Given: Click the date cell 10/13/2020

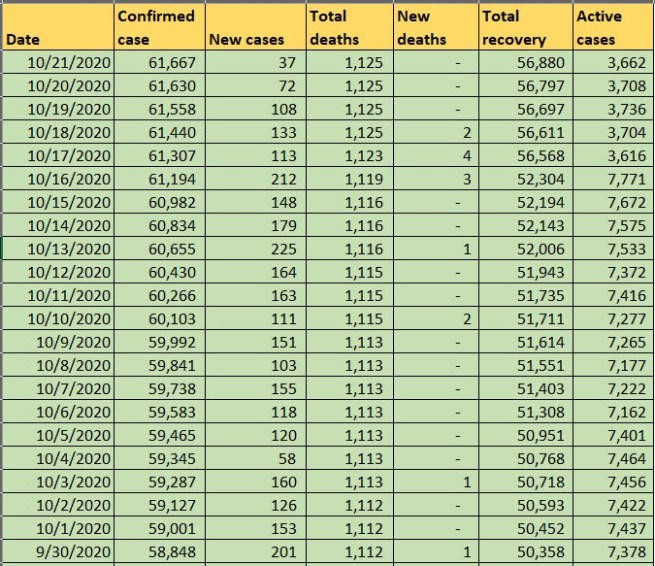Looking at the screenshot, I should (58, 249).
